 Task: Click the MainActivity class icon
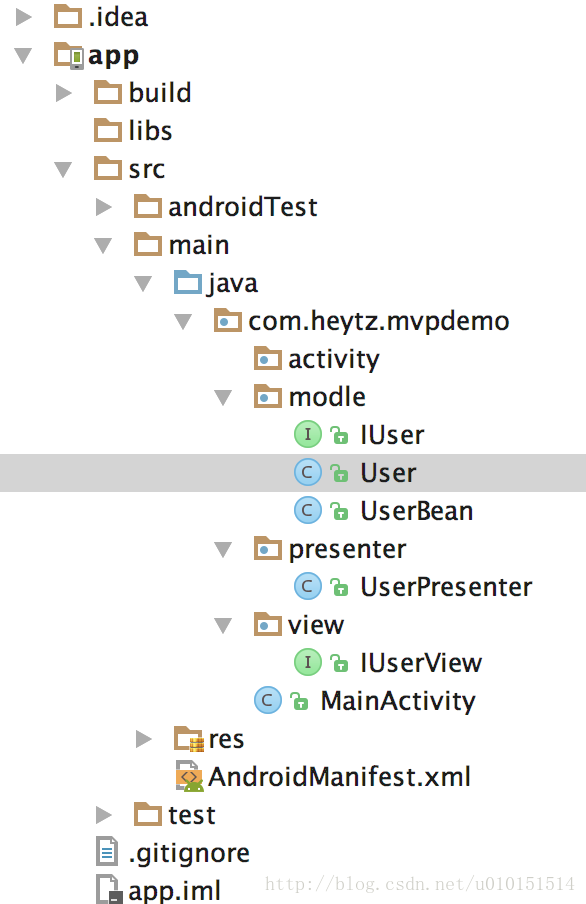(x=268, y=700)
